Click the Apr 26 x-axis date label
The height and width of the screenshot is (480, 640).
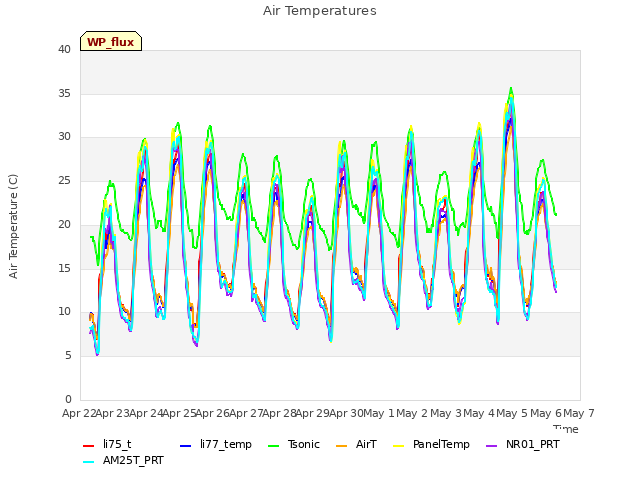(x=213, y=413)
